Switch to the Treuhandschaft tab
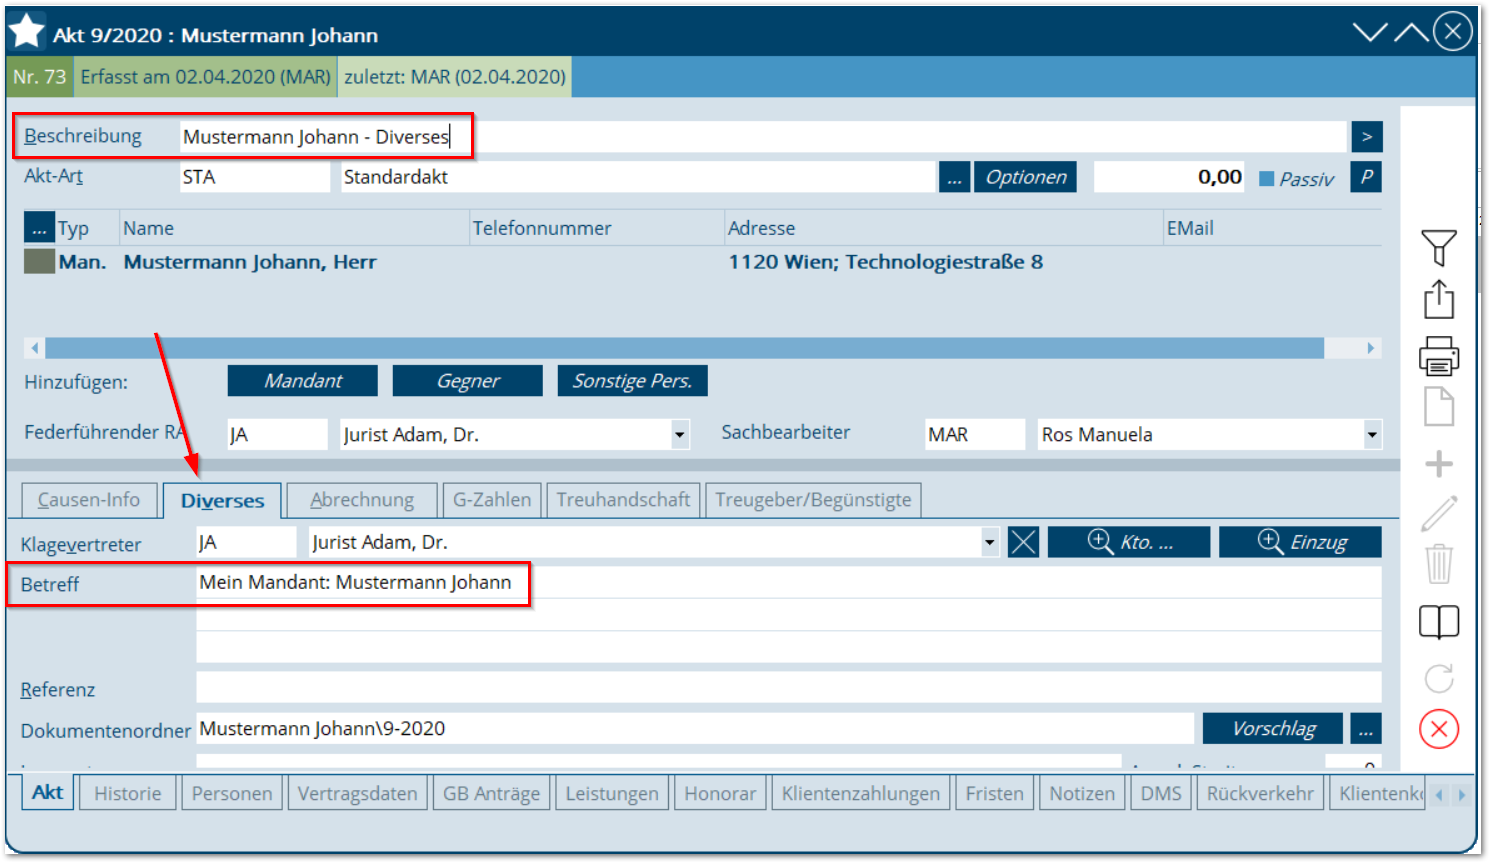 [x=623, y=500]
